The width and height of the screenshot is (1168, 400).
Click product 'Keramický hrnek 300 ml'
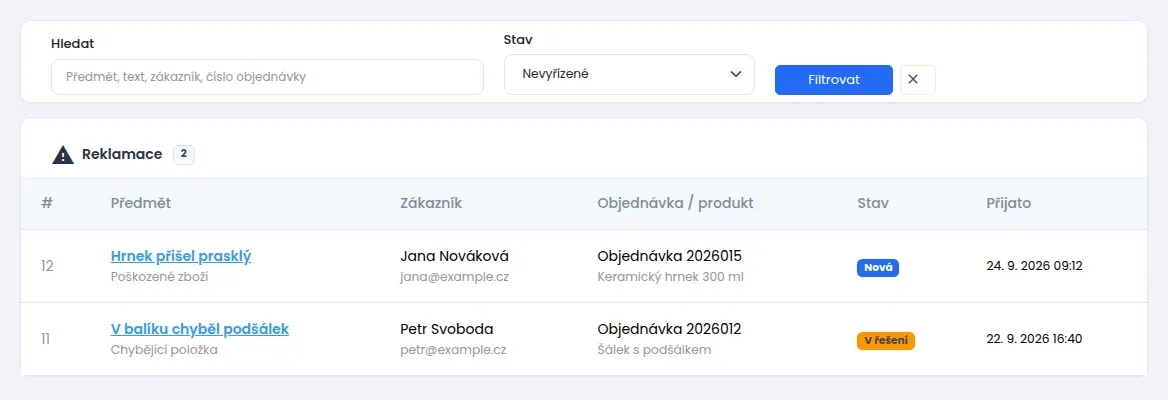pos(670,276)
